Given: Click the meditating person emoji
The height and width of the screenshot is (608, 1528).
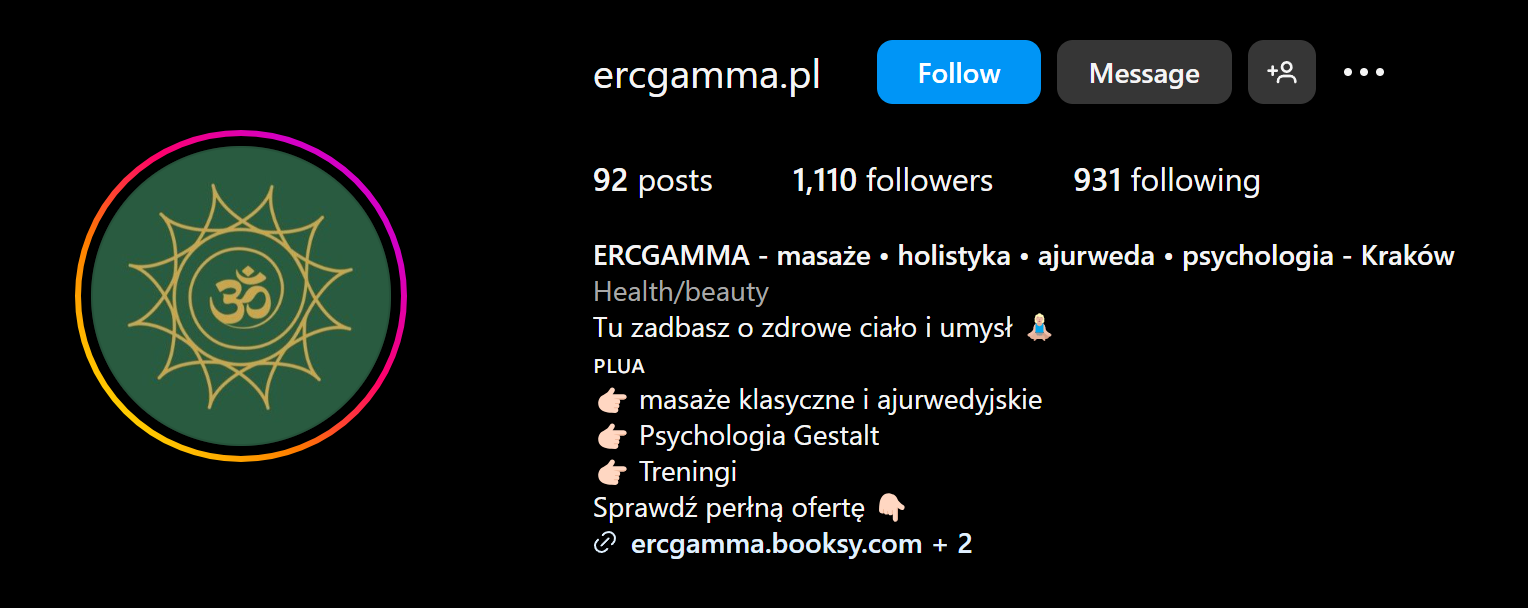Looking at the screenshot, I should point(1041,327).
